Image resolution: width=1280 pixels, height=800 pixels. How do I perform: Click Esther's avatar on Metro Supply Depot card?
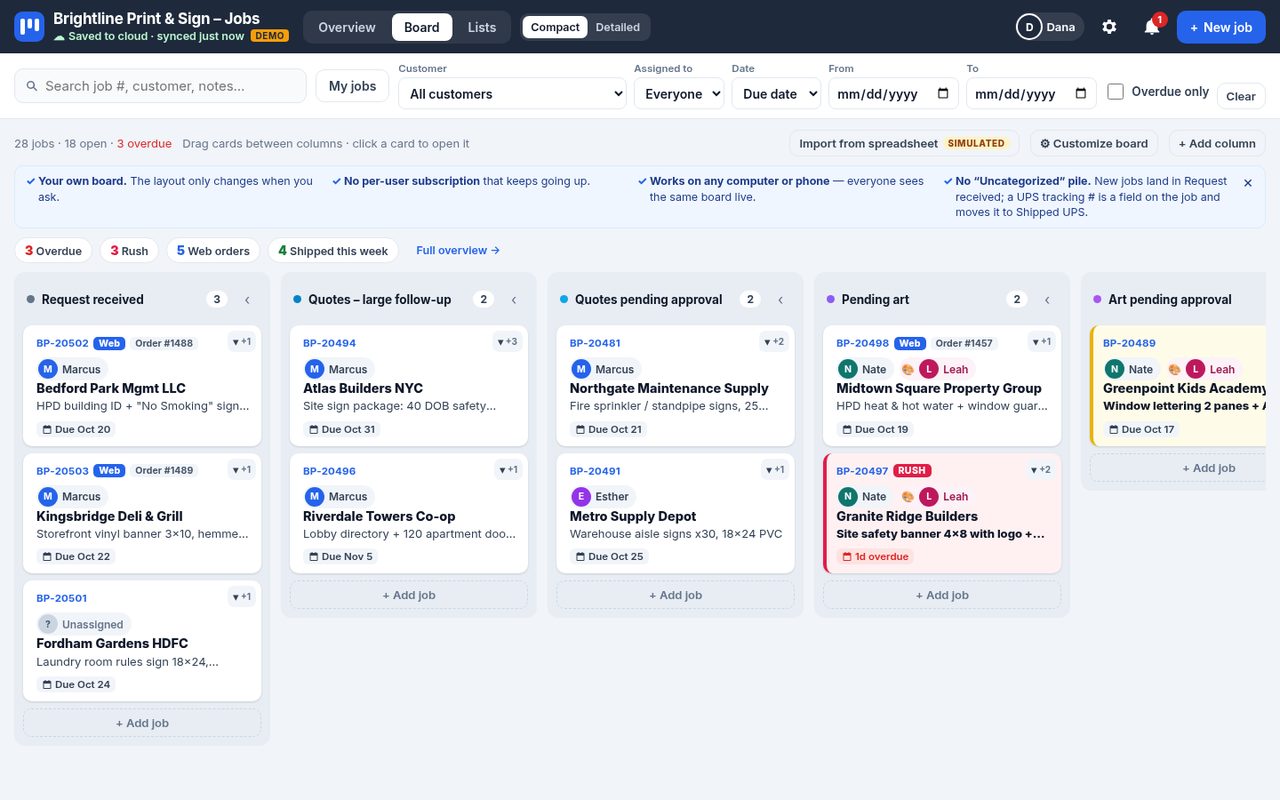coord(581,496)
